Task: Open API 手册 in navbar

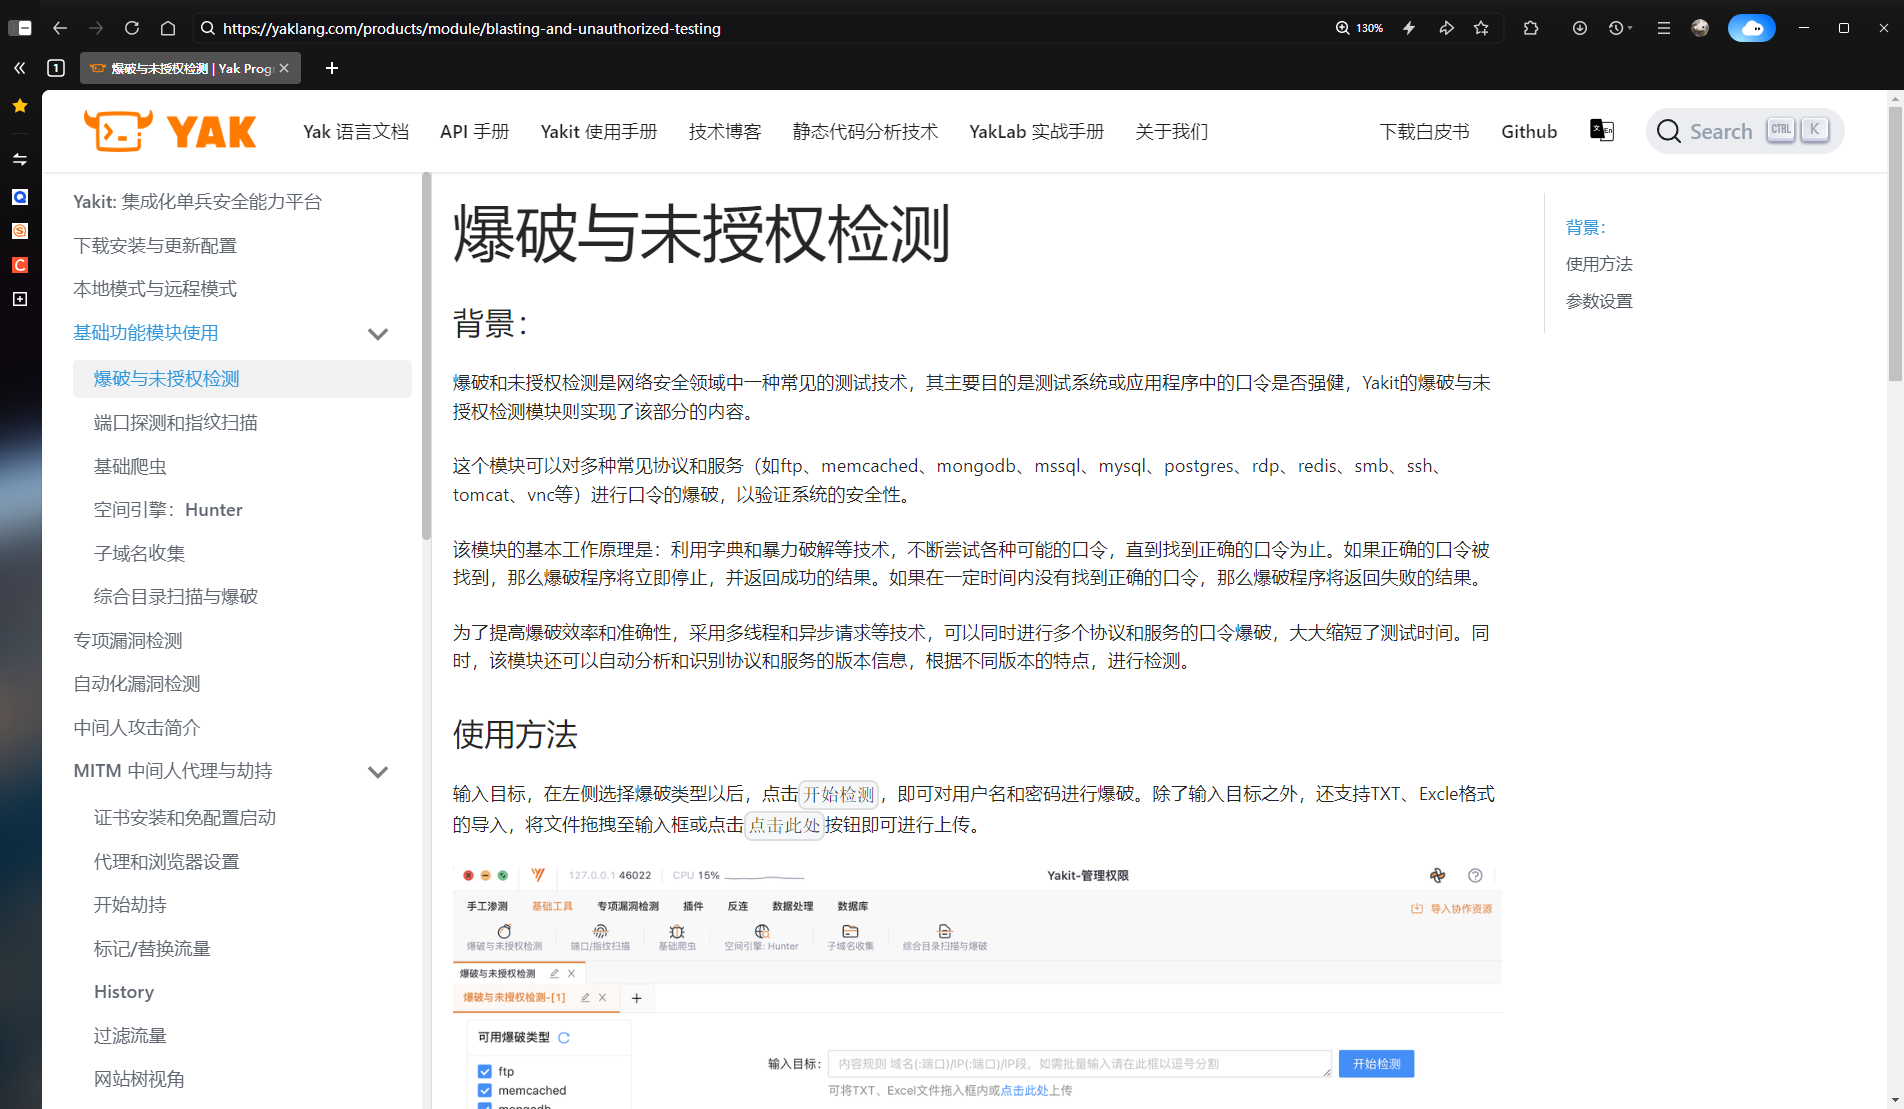Action: 475,131
